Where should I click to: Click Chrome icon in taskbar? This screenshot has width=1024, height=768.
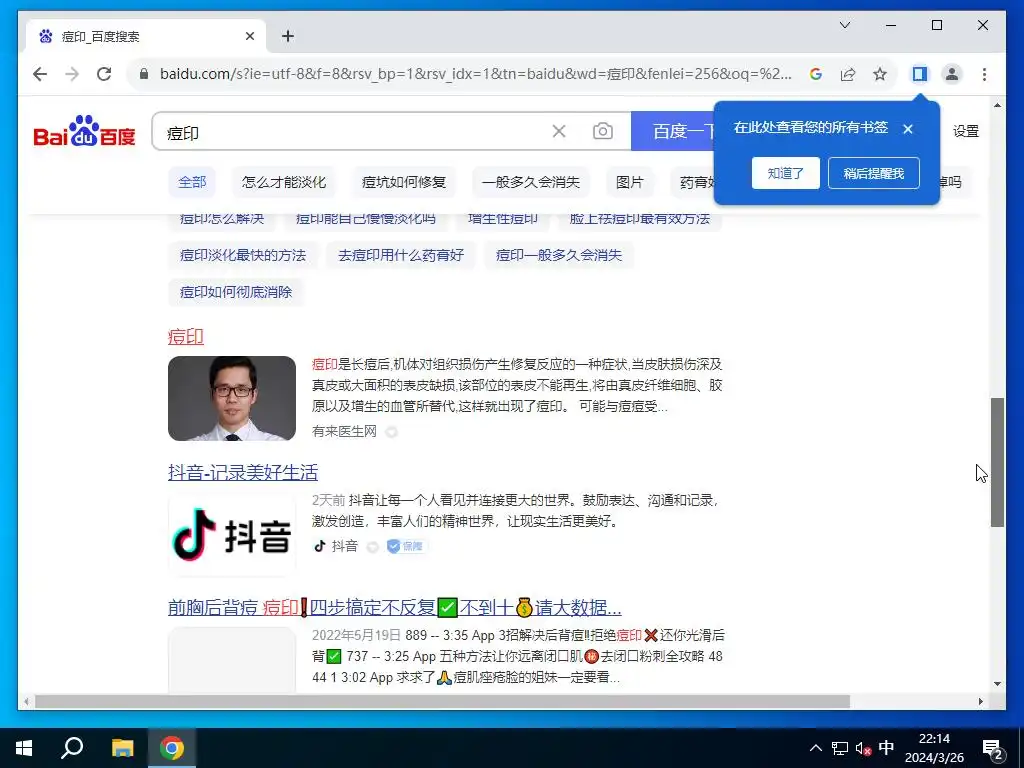pos(172,748)
